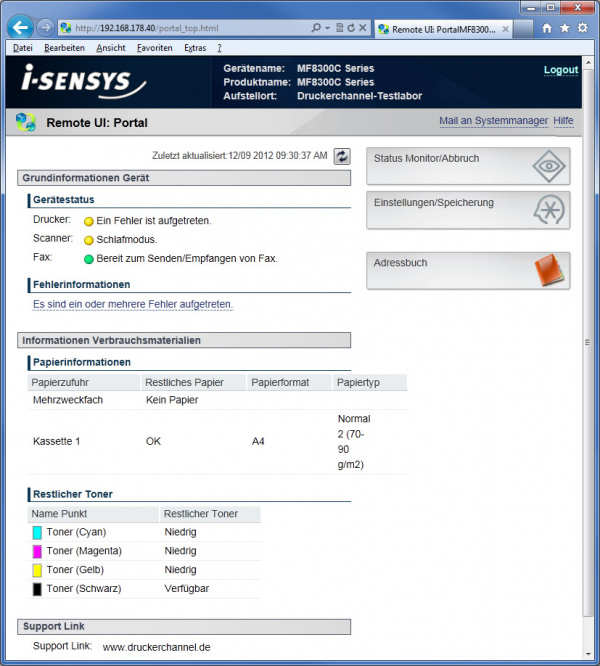Click the address bar reload icon
This screenshot has height=666, width=600.
pos(350,28)
